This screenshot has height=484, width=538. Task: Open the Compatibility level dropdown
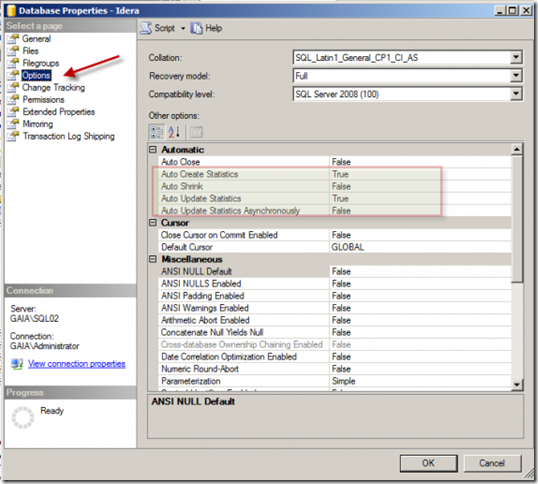516,94
